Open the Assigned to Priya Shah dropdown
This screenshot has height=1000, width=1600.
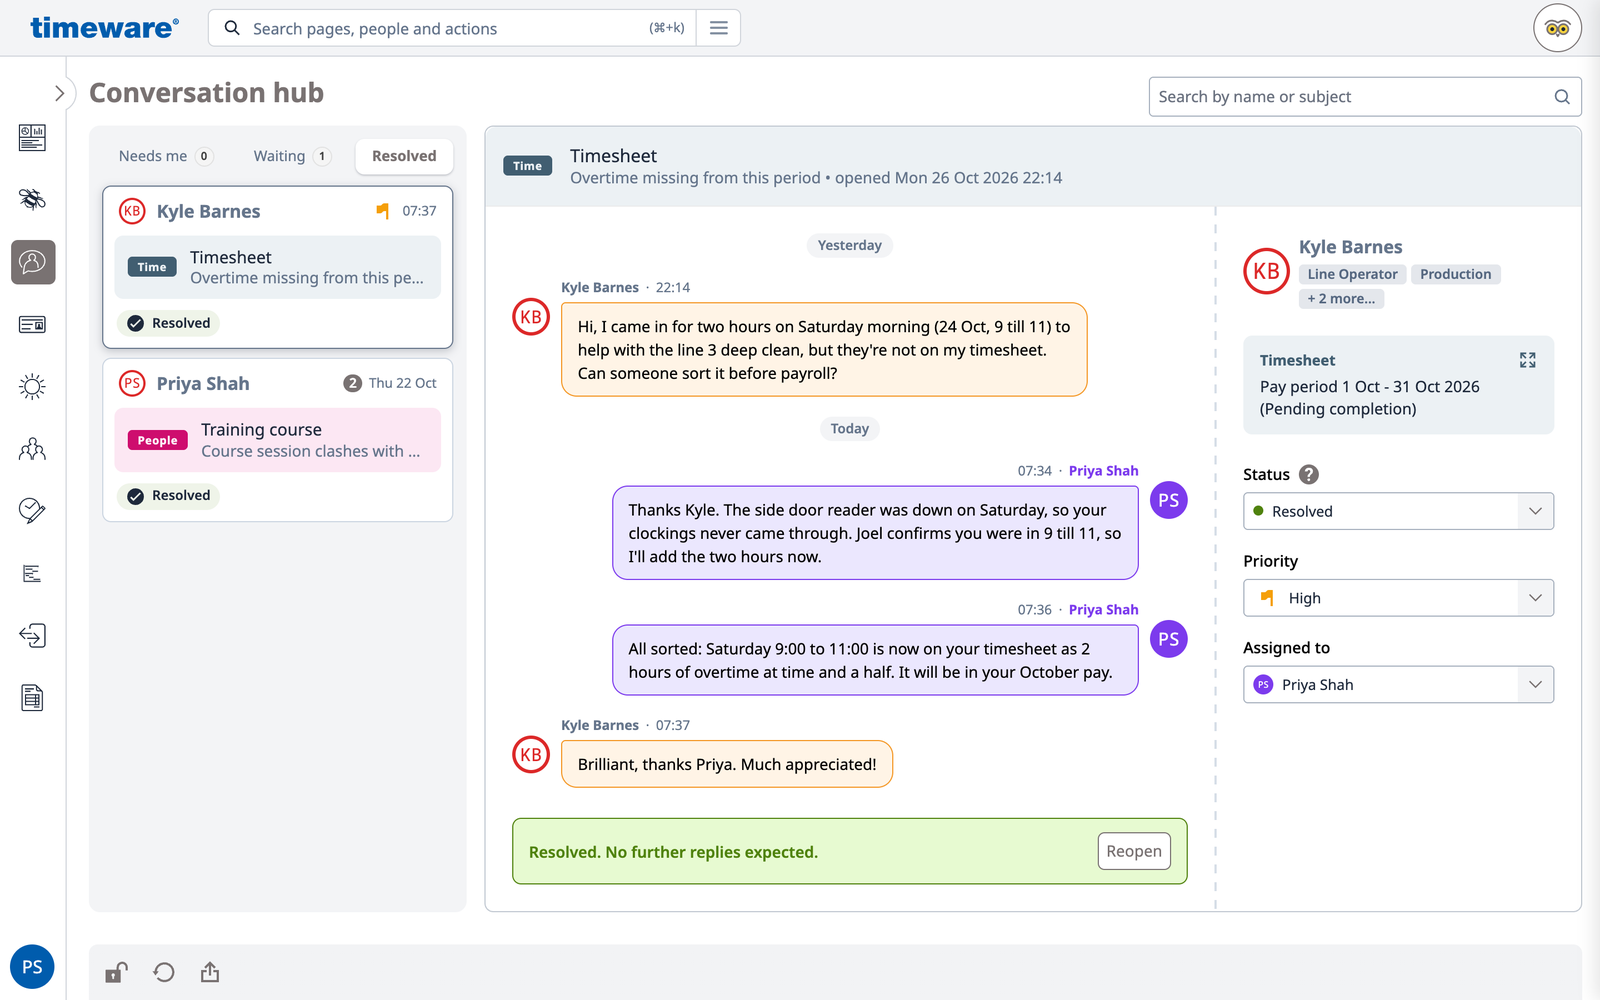point(1398,685)
